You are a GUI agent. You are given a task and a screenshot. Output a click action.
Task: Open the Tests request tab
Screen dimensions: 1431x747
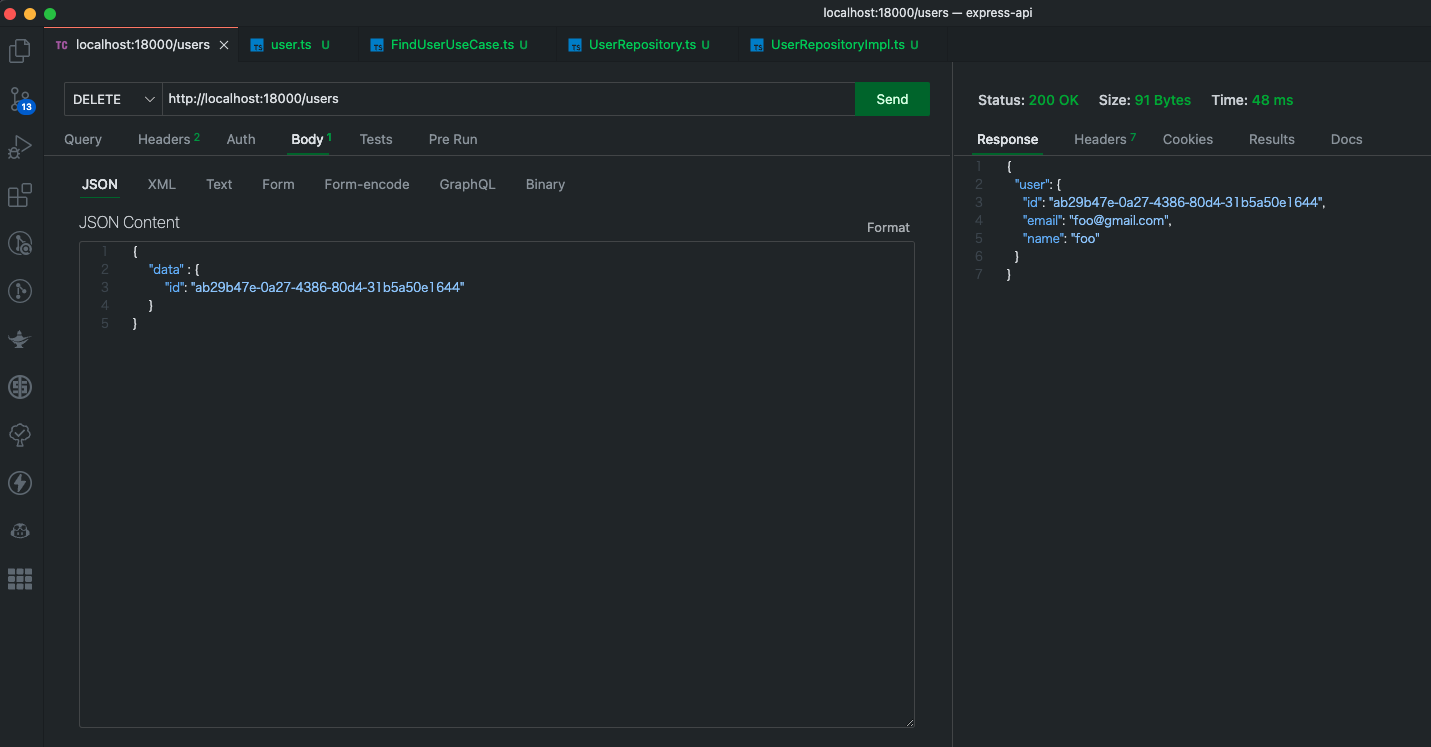coord(376,139)
